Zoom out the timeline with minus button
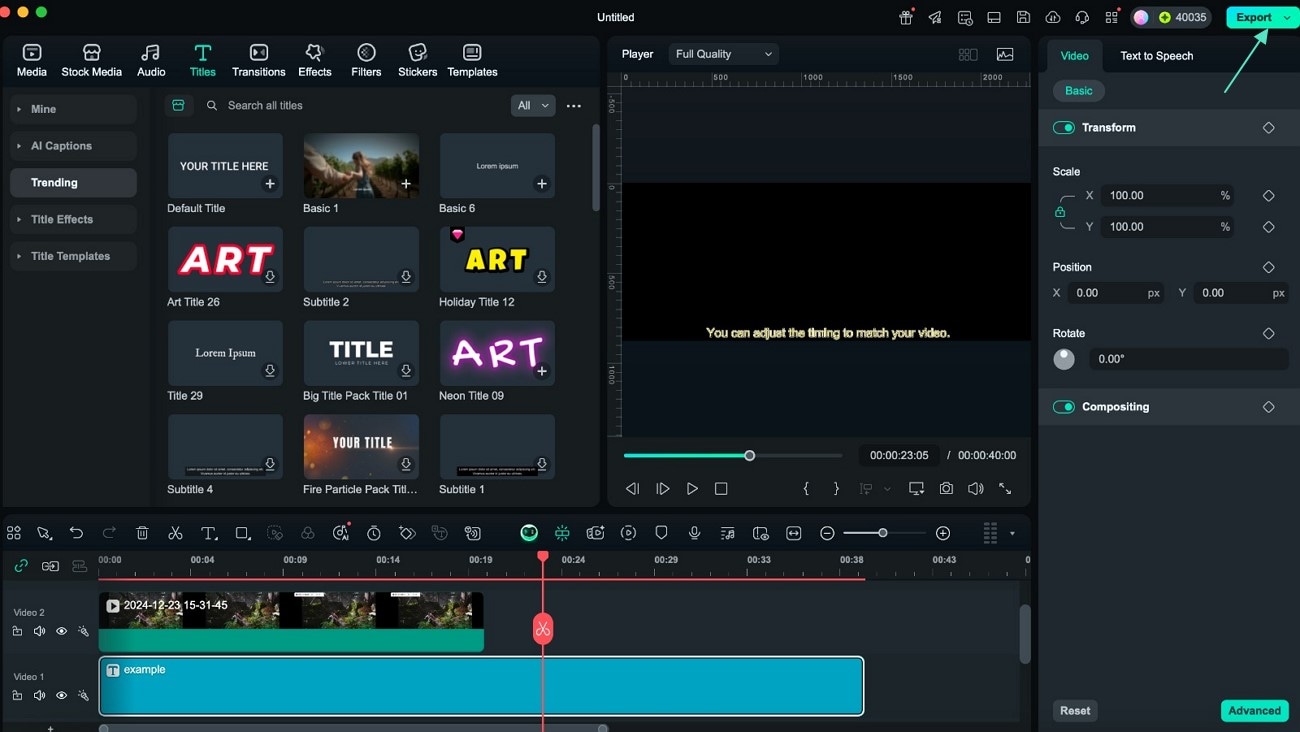 [x=827, y=534]
